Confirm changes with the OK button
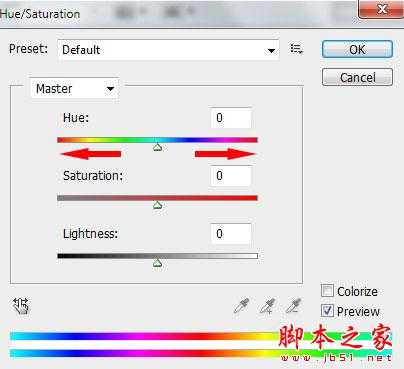This screenshot has width=404, height=369. (357, 50)
